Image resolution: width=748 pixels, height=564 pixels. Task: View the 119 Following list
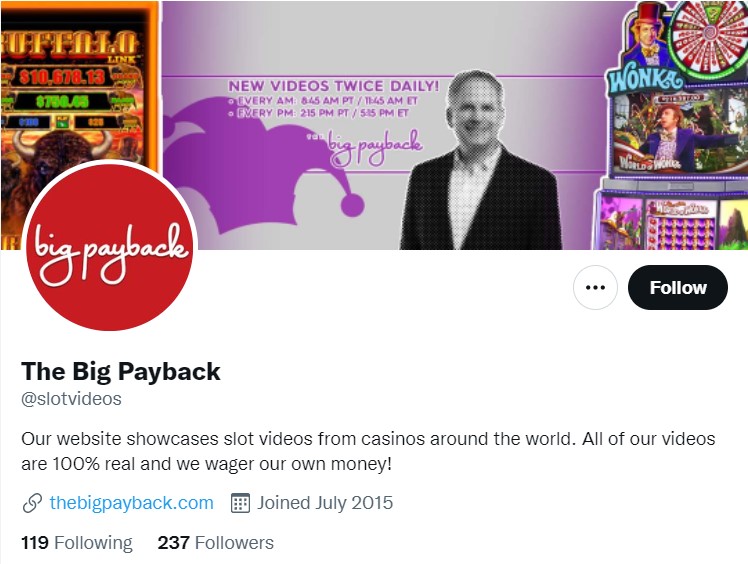point(77,543)
